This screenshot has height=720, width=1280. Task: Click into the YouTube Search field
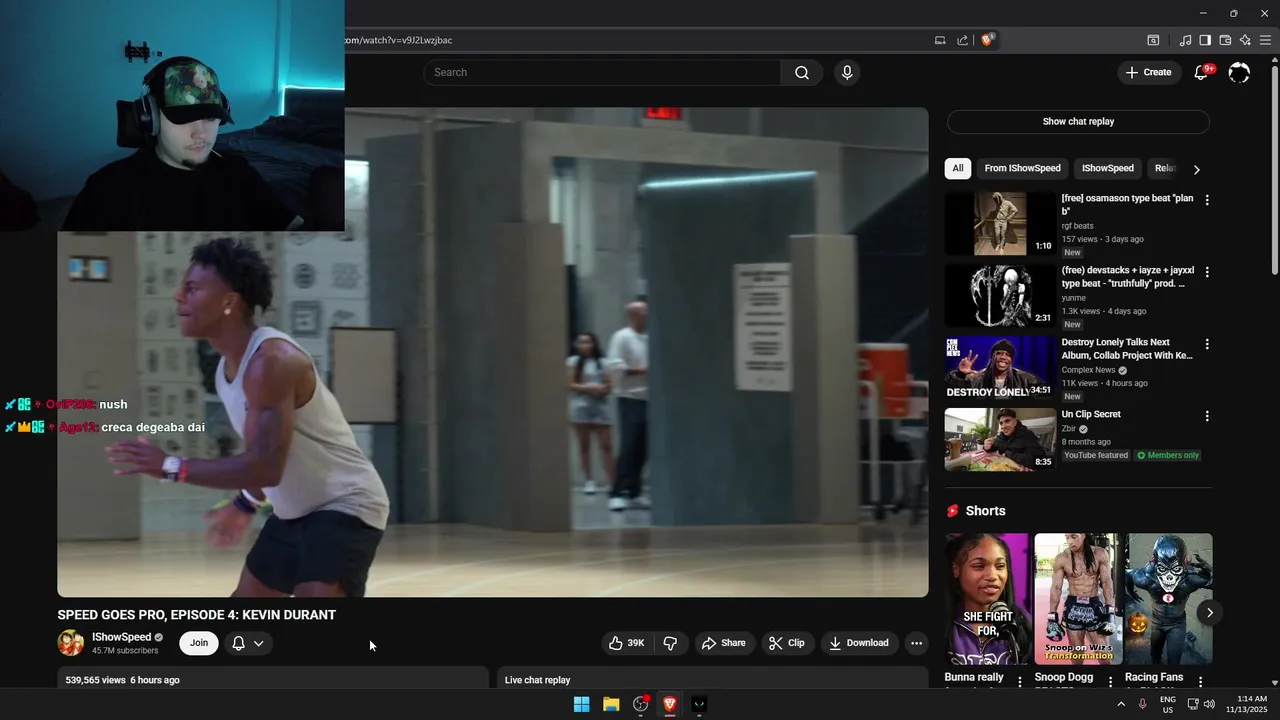click(x=602, y=72)
